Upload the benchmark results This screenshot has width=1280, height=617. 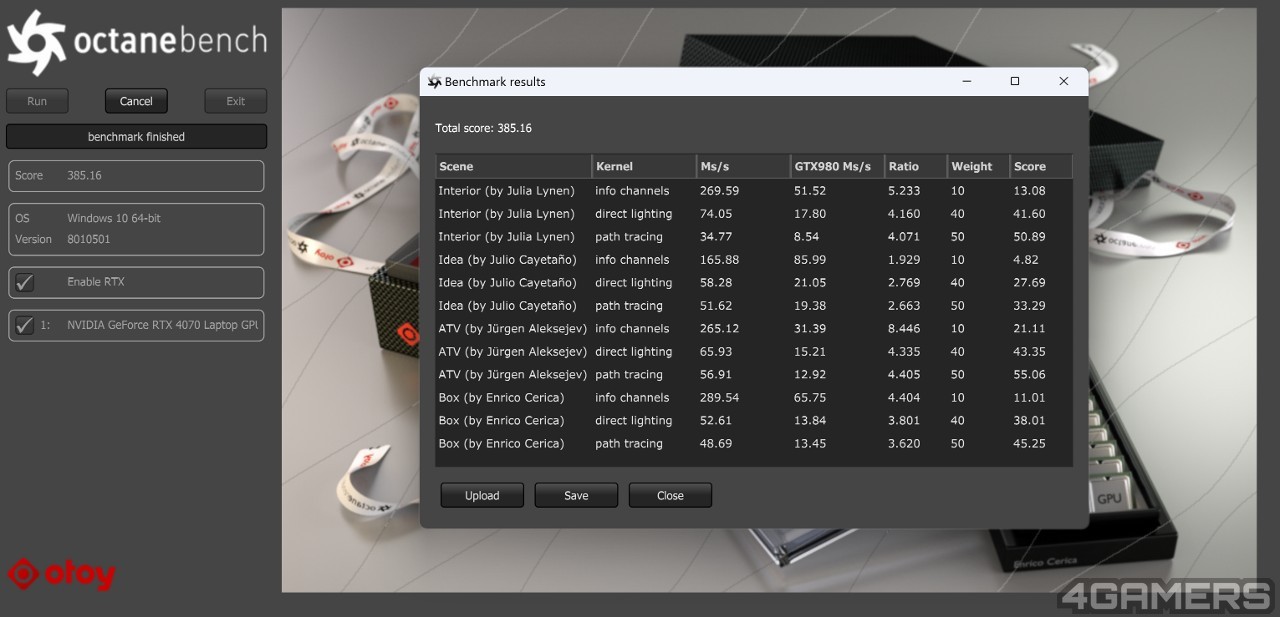tap(482, 495)
